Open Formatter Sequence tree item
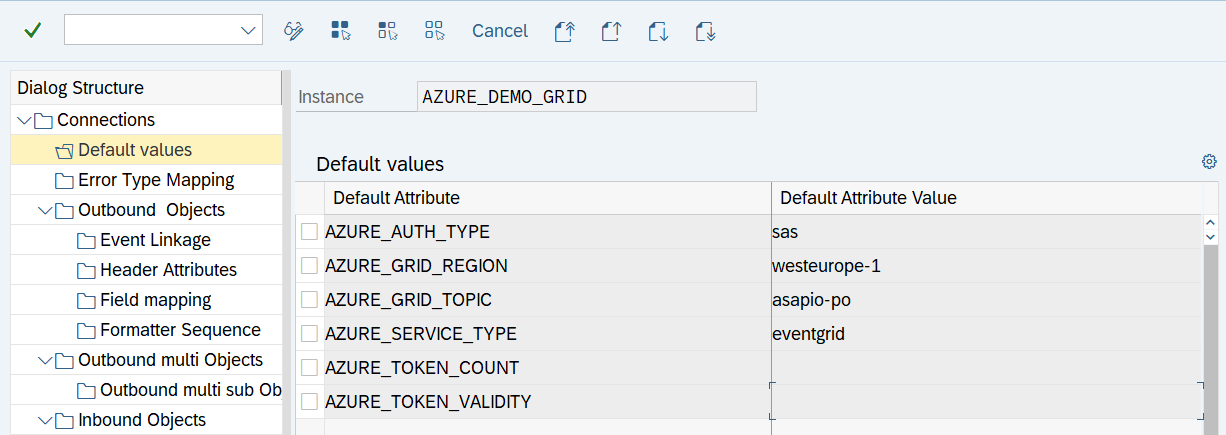The width and height of the screenshot is (1226, 435). (x=180, y=330)
